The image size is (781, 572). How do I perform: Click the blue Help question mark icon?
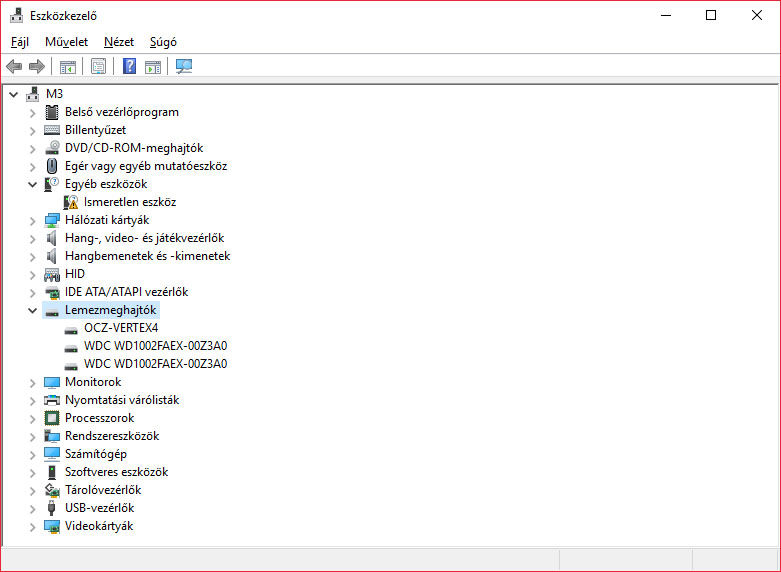click(x=130, y=66)
